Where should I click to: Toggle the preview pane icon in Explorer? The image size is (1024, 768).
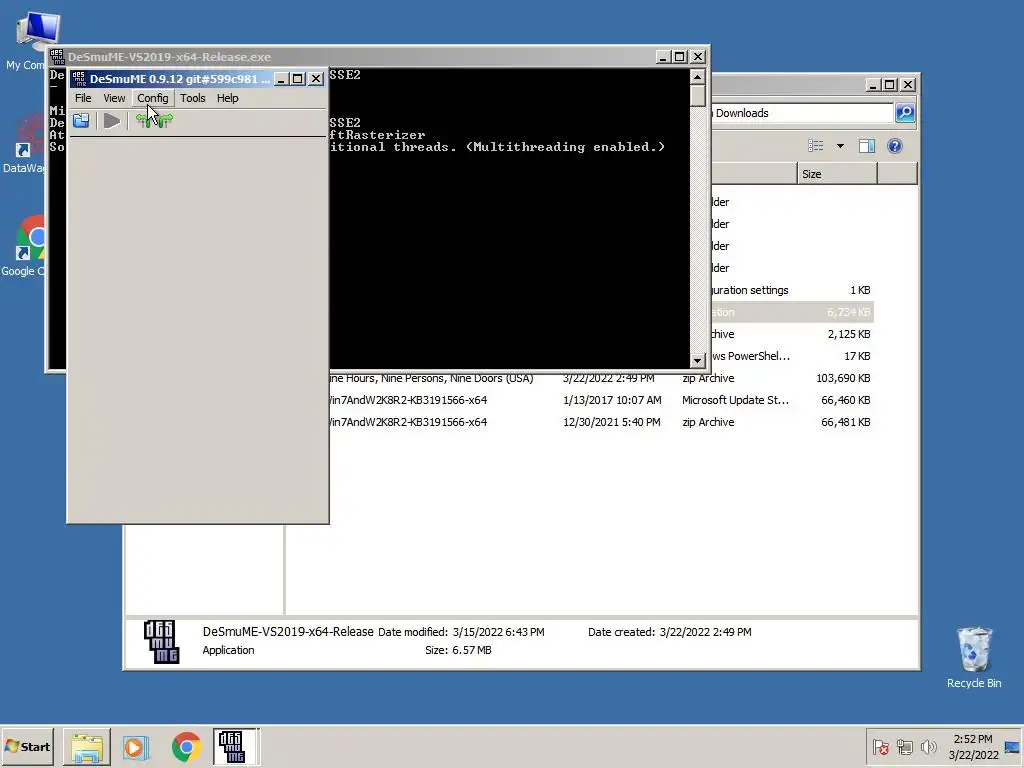tap(867, 146)
